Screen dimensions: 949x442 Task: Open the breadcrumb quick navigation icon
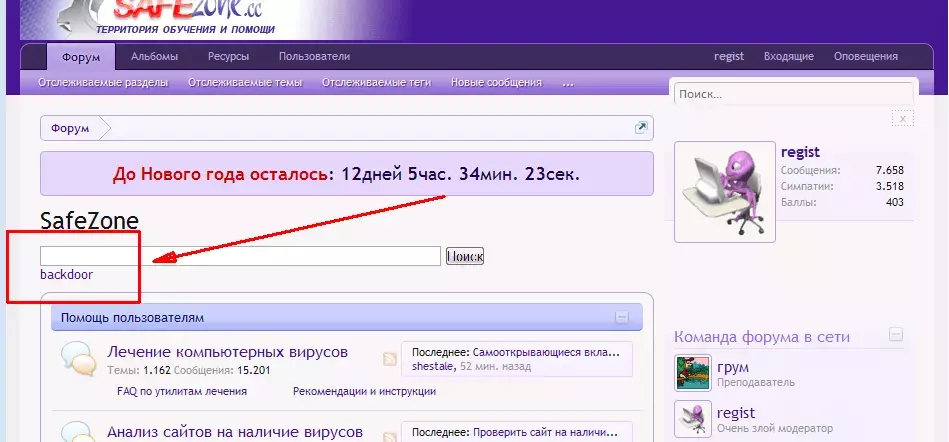tap(640, 127)
